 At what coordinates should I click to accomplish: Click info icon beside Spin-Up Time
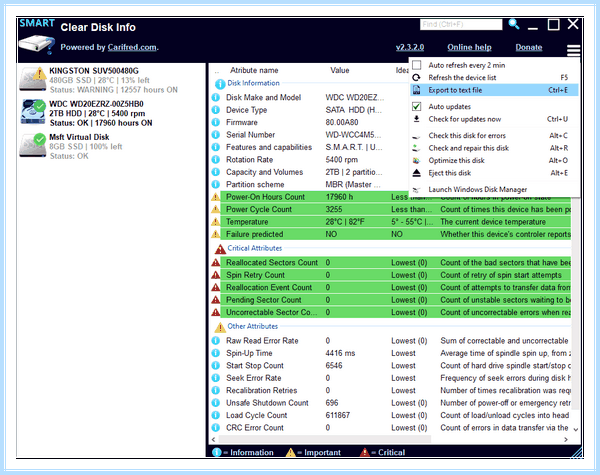click(x=216, y=353)
